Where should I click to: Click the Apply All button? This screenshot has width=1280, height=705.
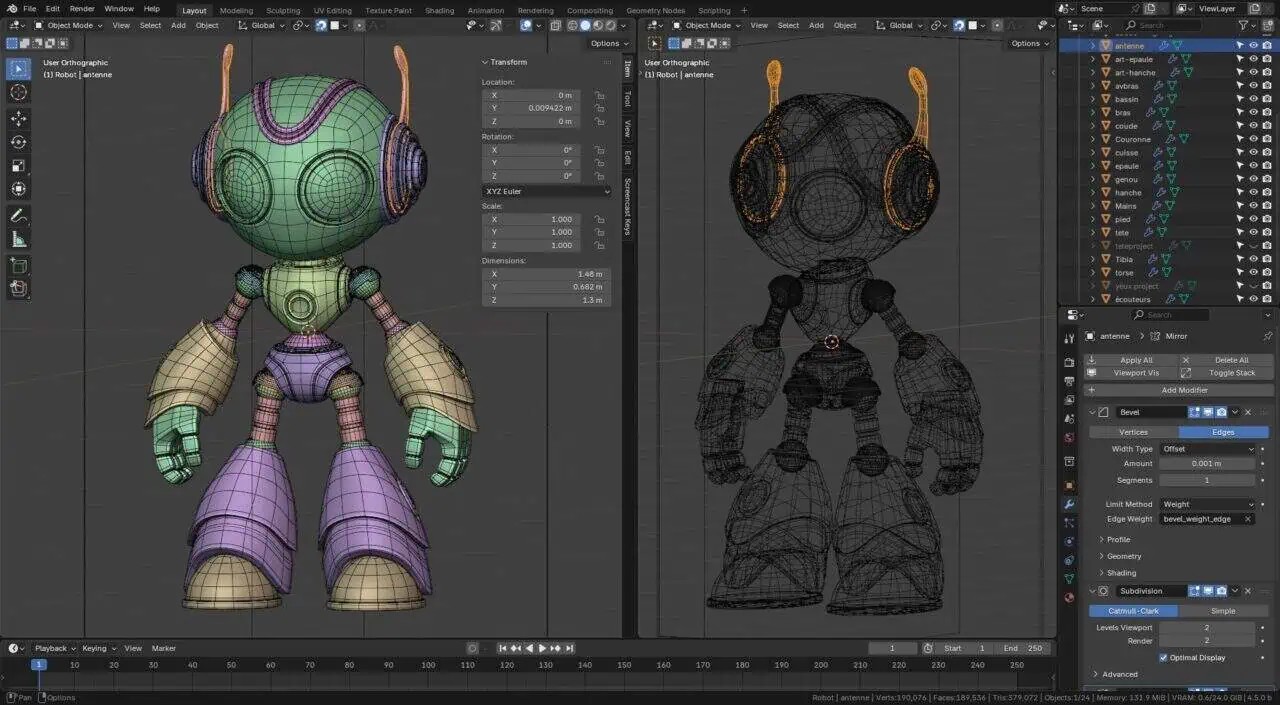pyautogui.click(x=1135, y=360)
